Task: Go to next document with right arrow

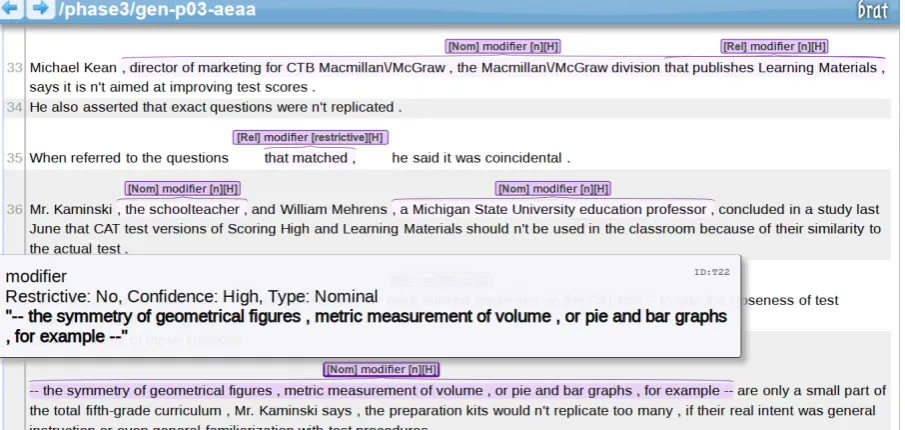Action: pos(40,9)
